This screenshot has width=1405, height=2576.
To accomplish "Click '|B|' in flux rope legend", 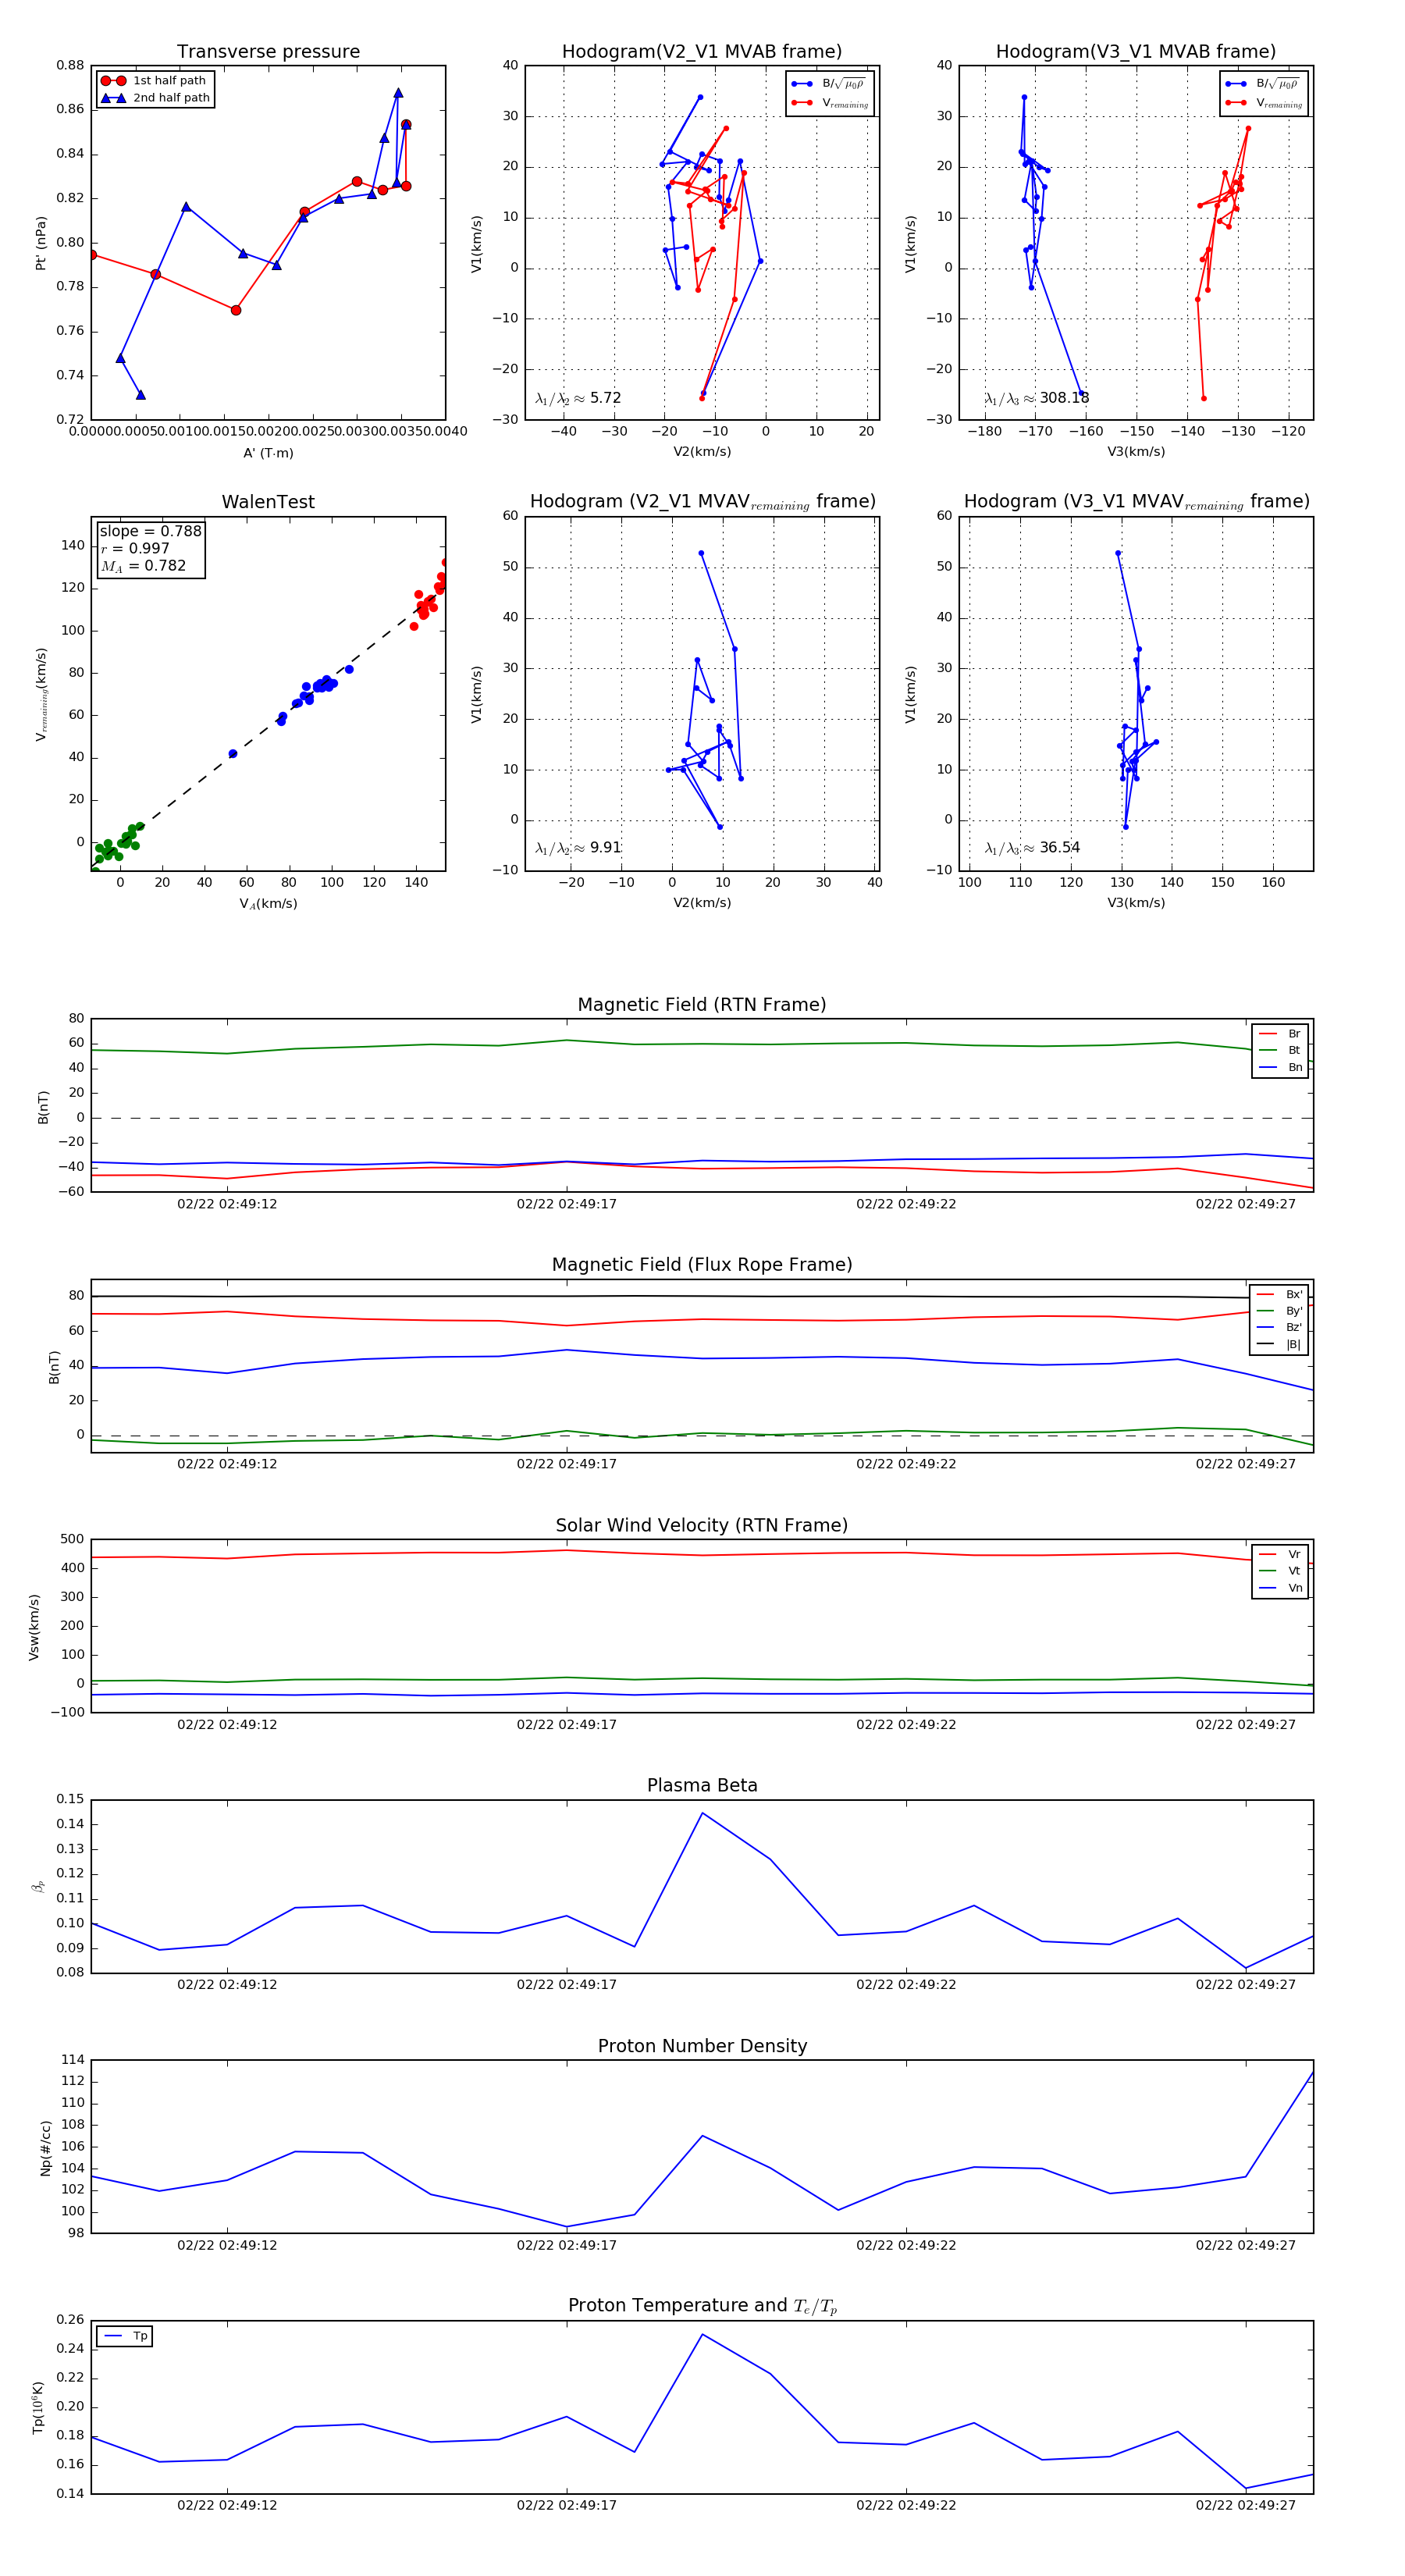I will (1279, 1345).
